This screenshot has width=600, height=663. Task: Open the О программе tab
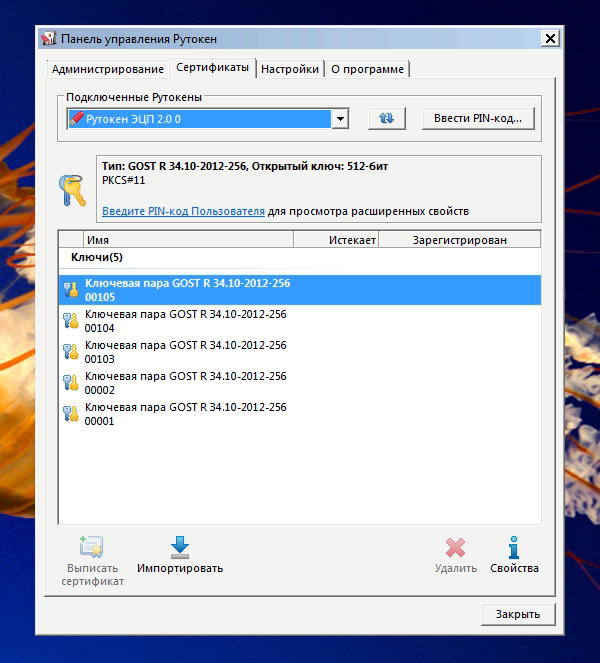click(367, 69)
